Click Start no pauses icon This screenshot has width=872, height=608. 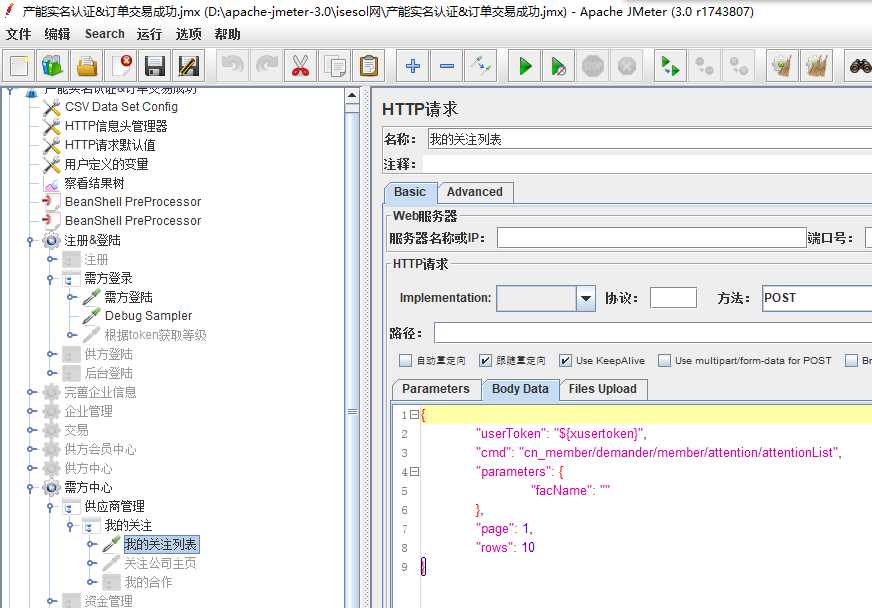558,66
